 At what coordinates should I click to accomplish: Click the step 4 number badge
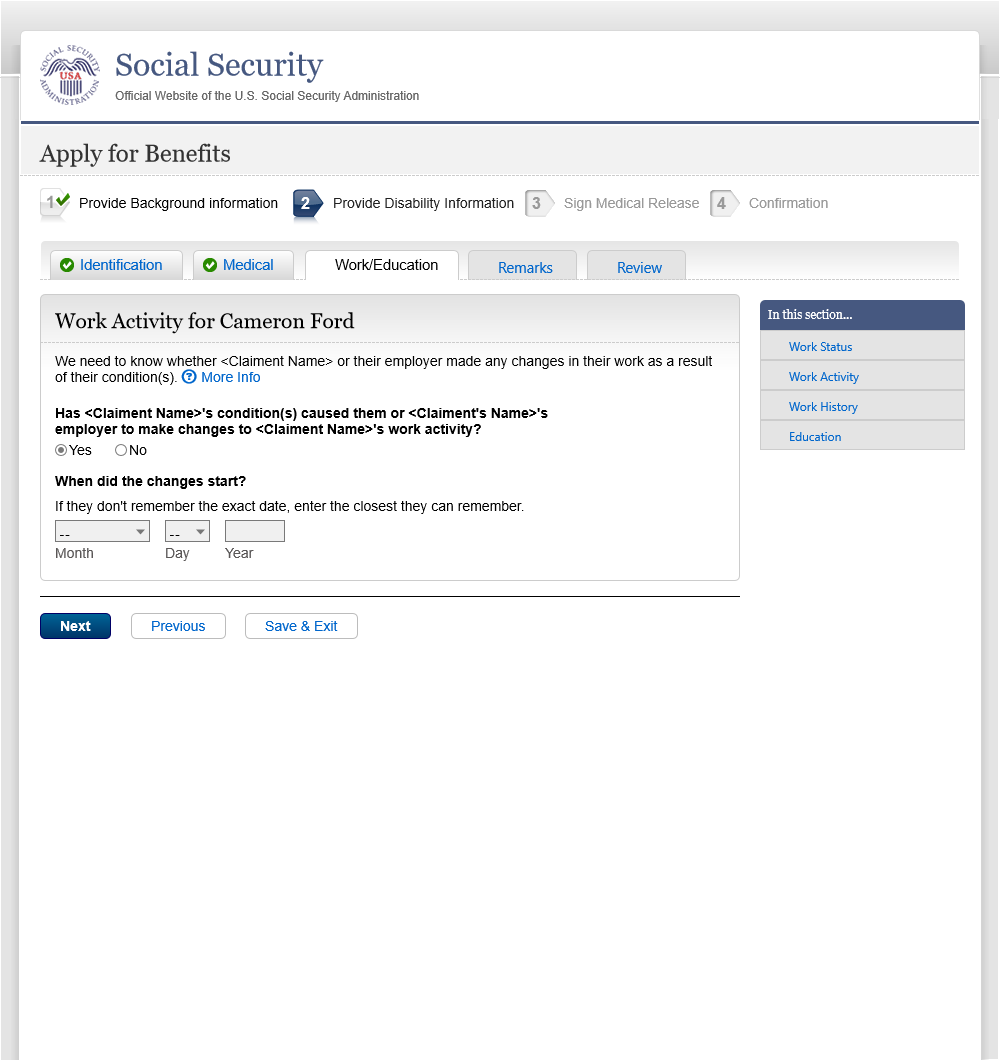[721, 203]
